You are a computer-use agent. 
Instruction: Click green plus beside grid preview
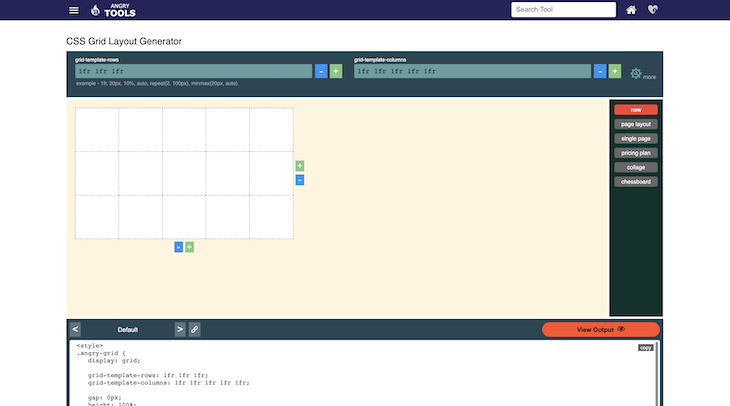(x=300, y=166)
